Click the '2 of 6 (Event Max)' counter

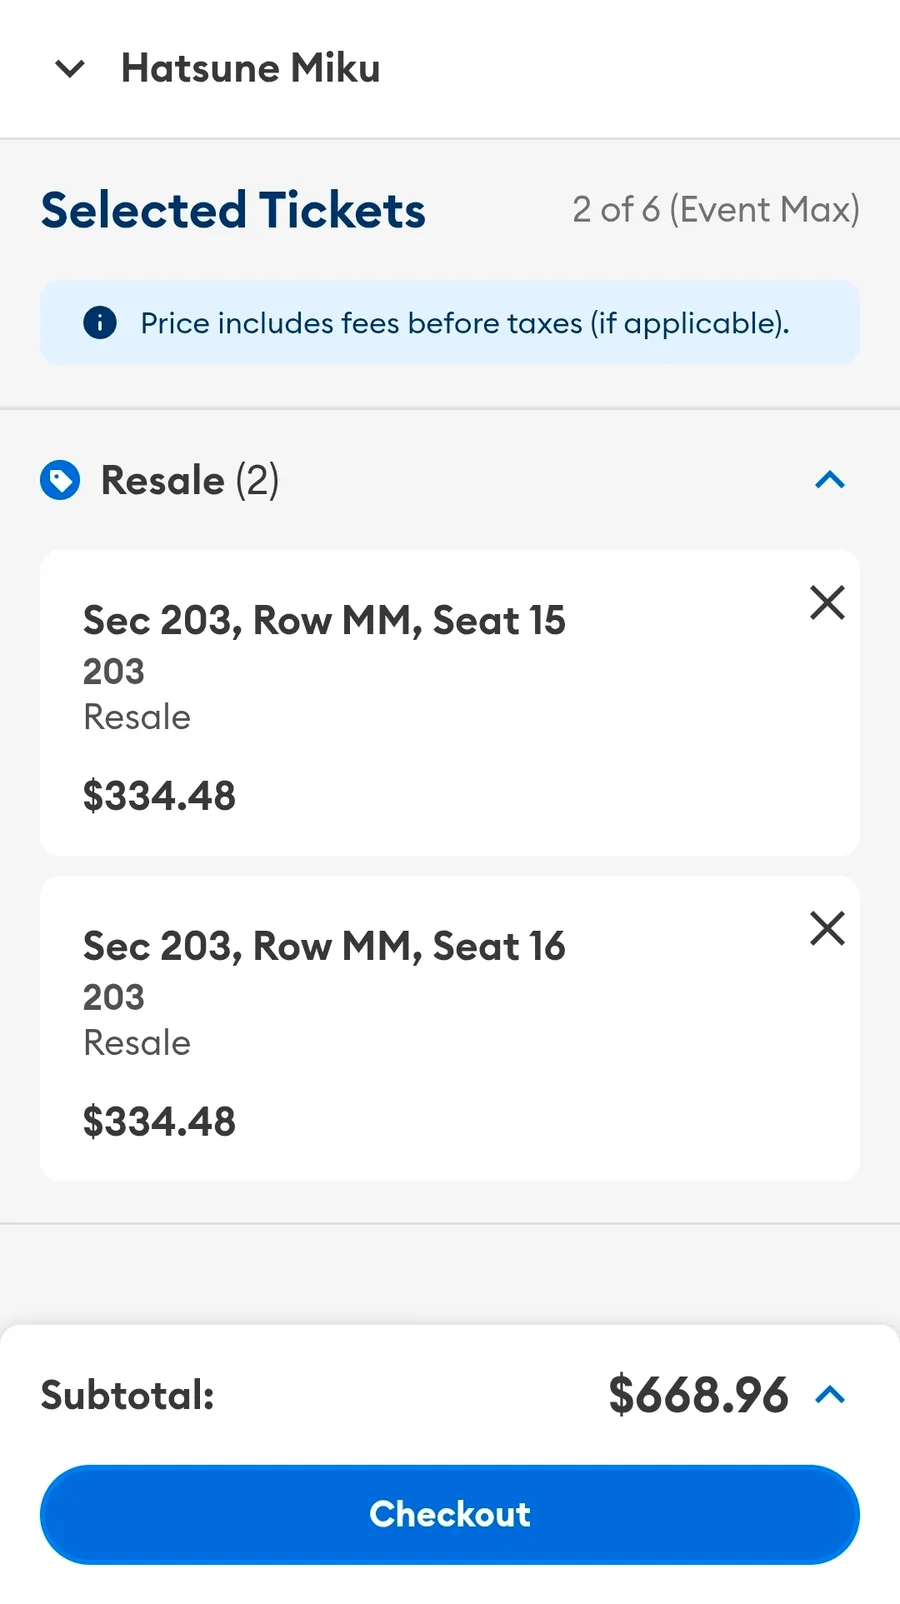[x=715, y=210]
